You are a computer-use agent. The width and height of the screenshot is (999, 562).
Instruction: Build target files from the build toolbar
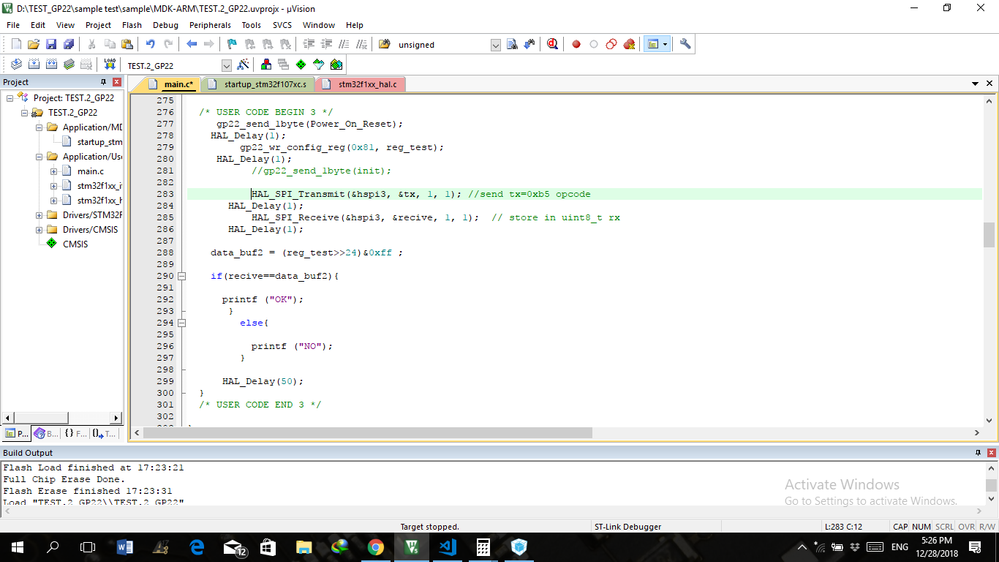coord(34,65)
